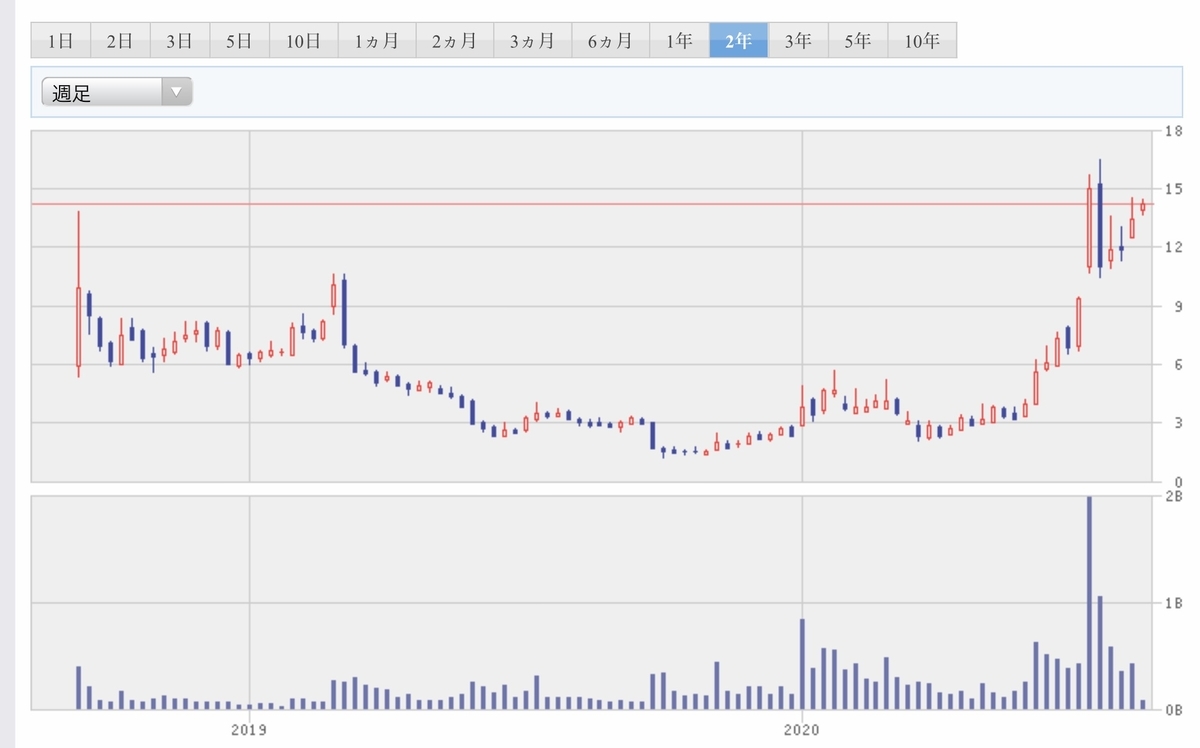Click the 2020 label on time axis

[803, 729]
